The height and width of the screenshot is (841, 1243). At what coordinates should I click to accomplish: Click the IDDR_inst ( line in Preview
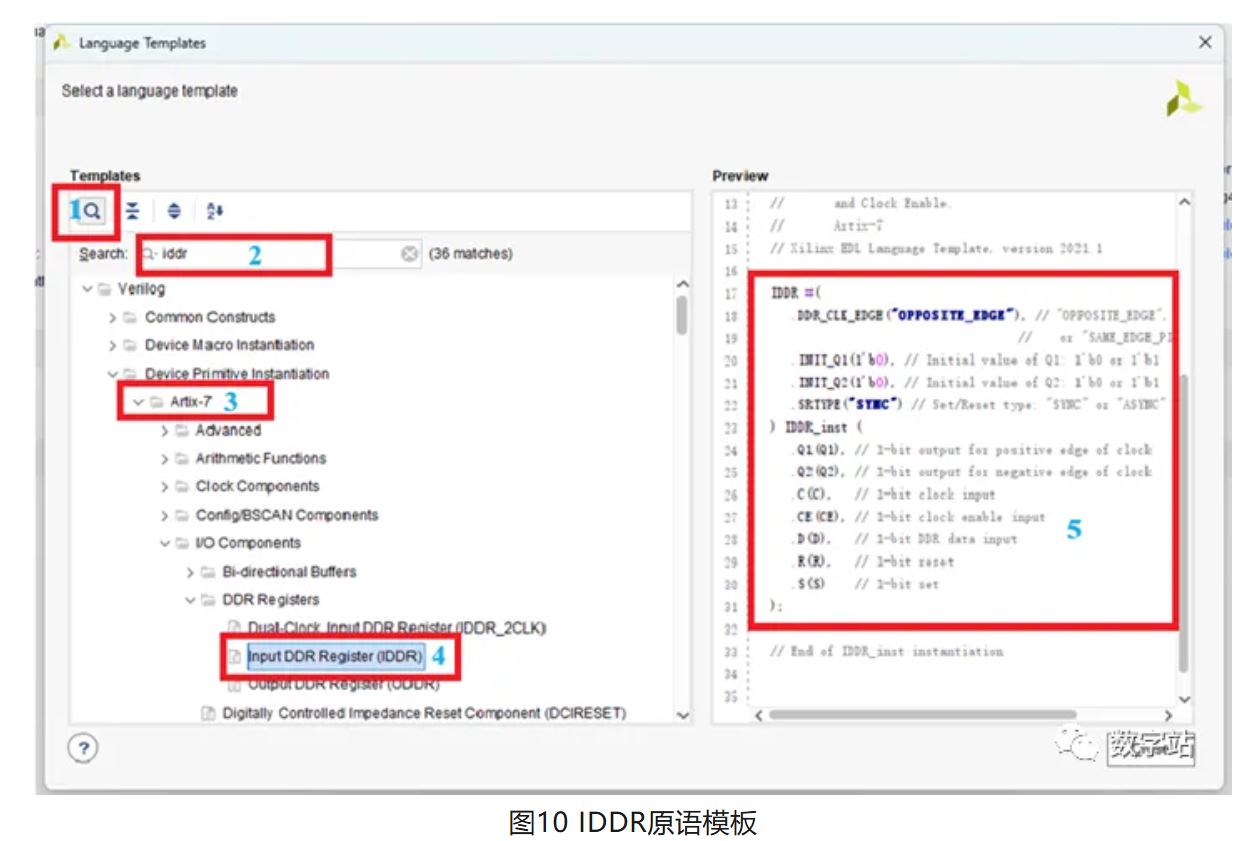tap(816, 427)
